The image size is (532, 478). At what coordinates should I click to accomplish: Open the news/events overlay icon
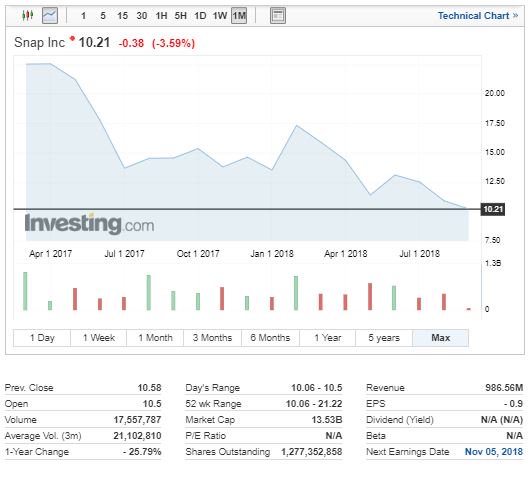tap(278, 16)
